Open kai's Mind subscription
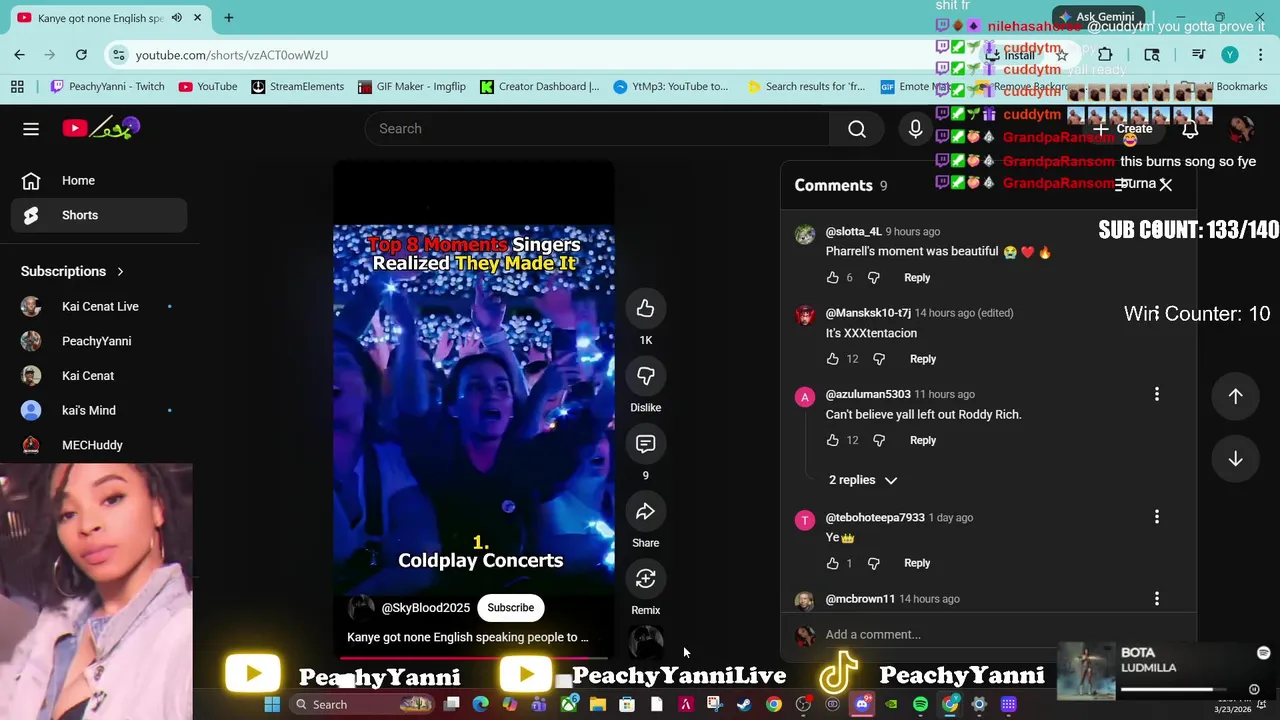The height and width of the screenshot is (720, 1280). click(x=99, y=410)
